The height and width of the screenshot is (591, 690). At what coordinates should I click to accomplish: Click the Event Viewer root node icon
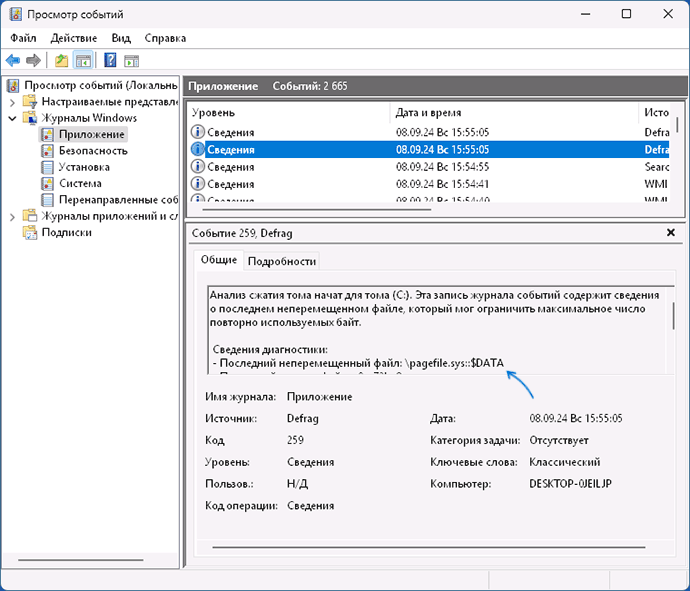(x=13, y=85)
